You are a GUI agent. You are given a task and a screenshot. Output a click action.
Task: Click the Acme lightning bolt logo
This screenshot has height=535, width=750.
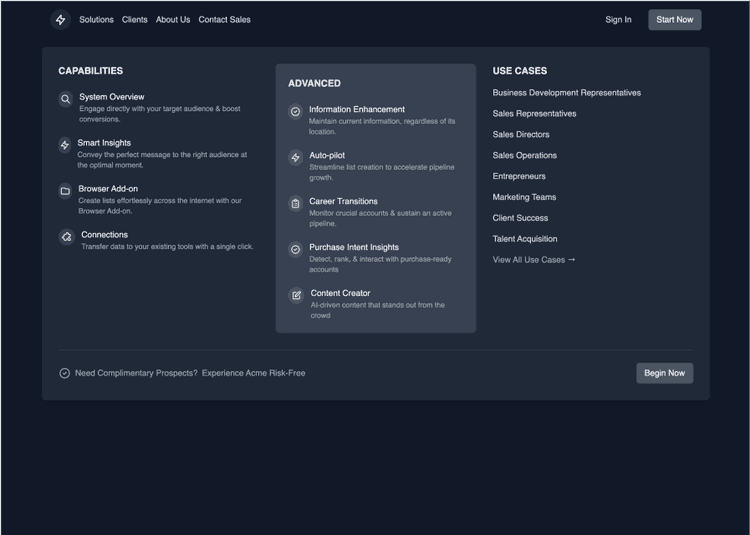(60, 20)
